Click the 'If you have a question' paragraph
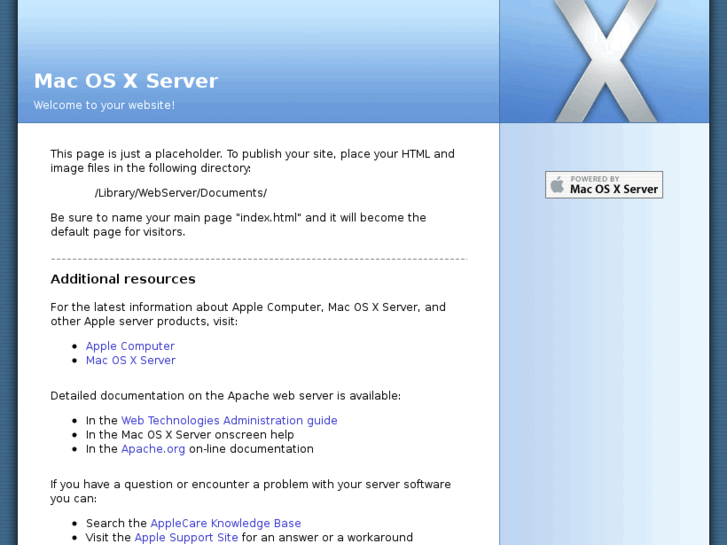The height and width of the screenshot is (545, 727). [x=251, y=491]
